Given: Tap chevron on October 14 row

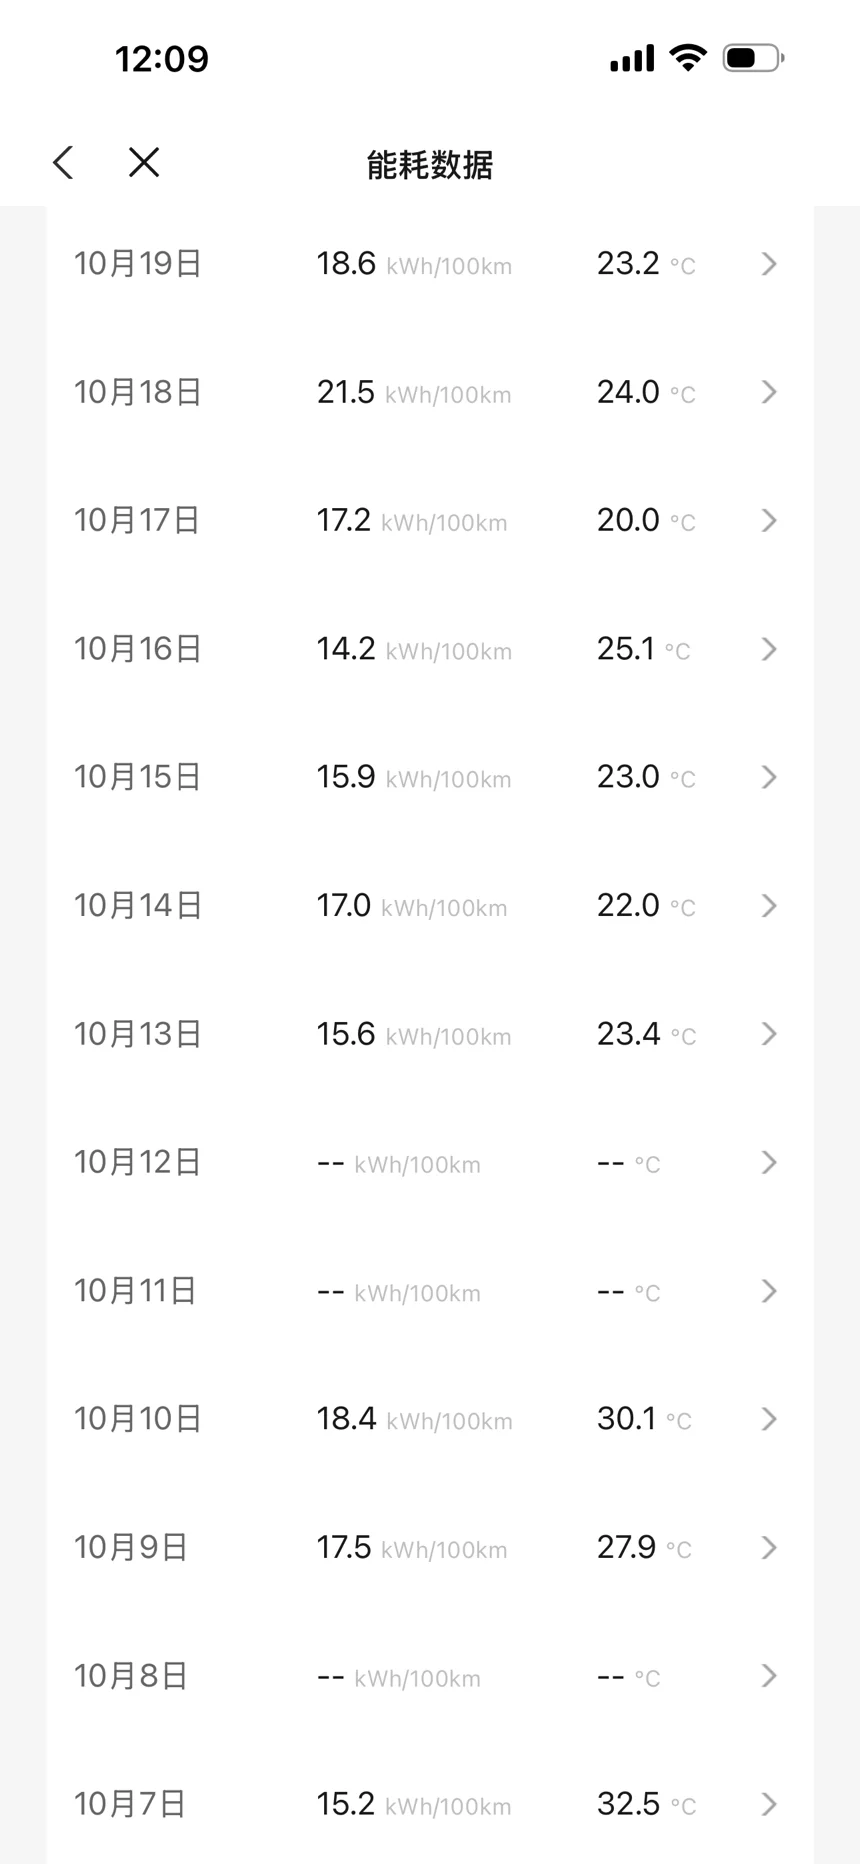Looking at the screenshot, I should pyautogui.click(x=768, y=905).
